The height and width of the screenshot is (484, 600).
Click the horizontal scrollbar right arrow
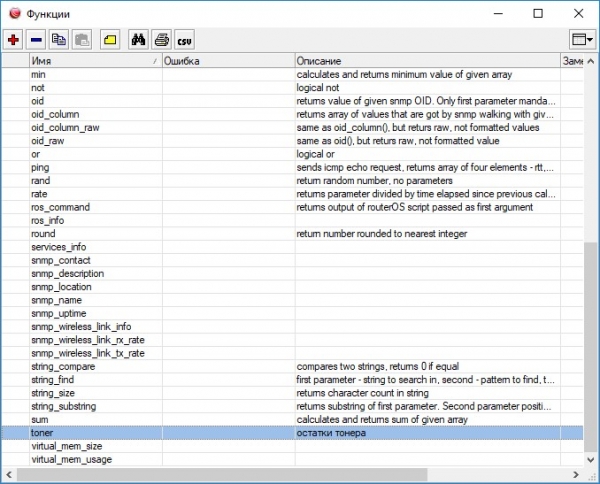(x=576, y=476)
